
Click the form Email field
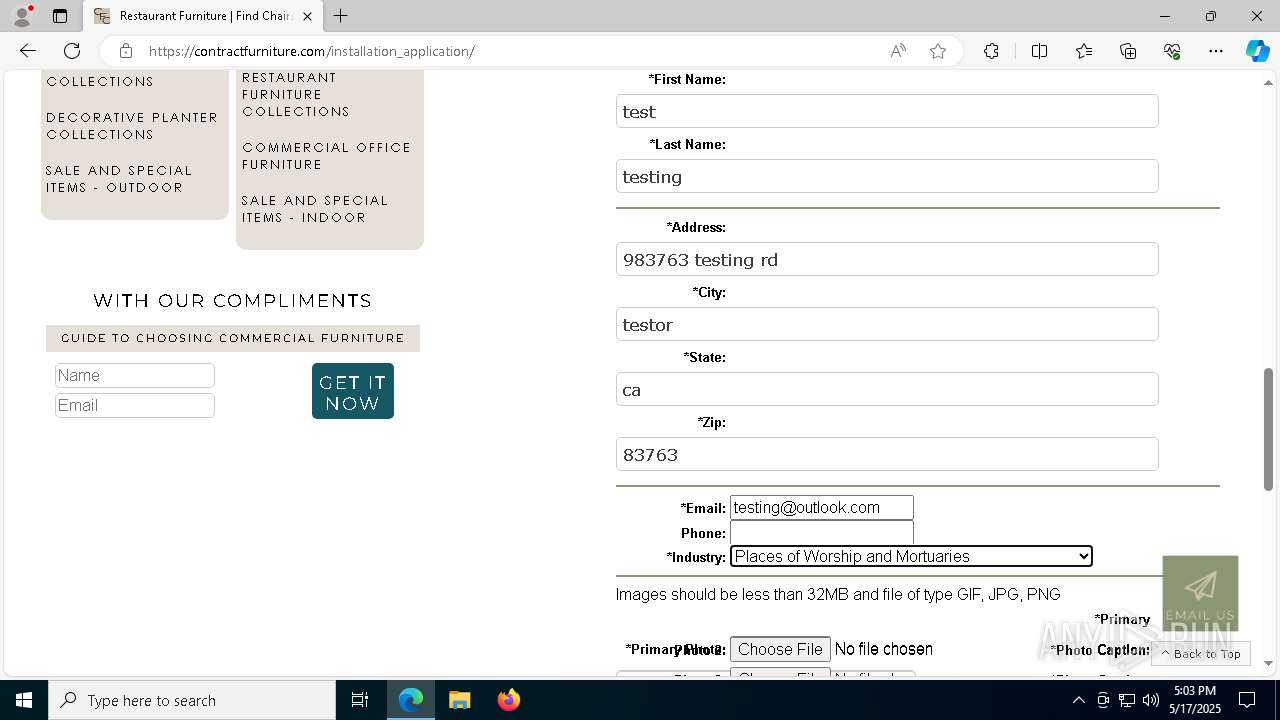click(822, 507)
